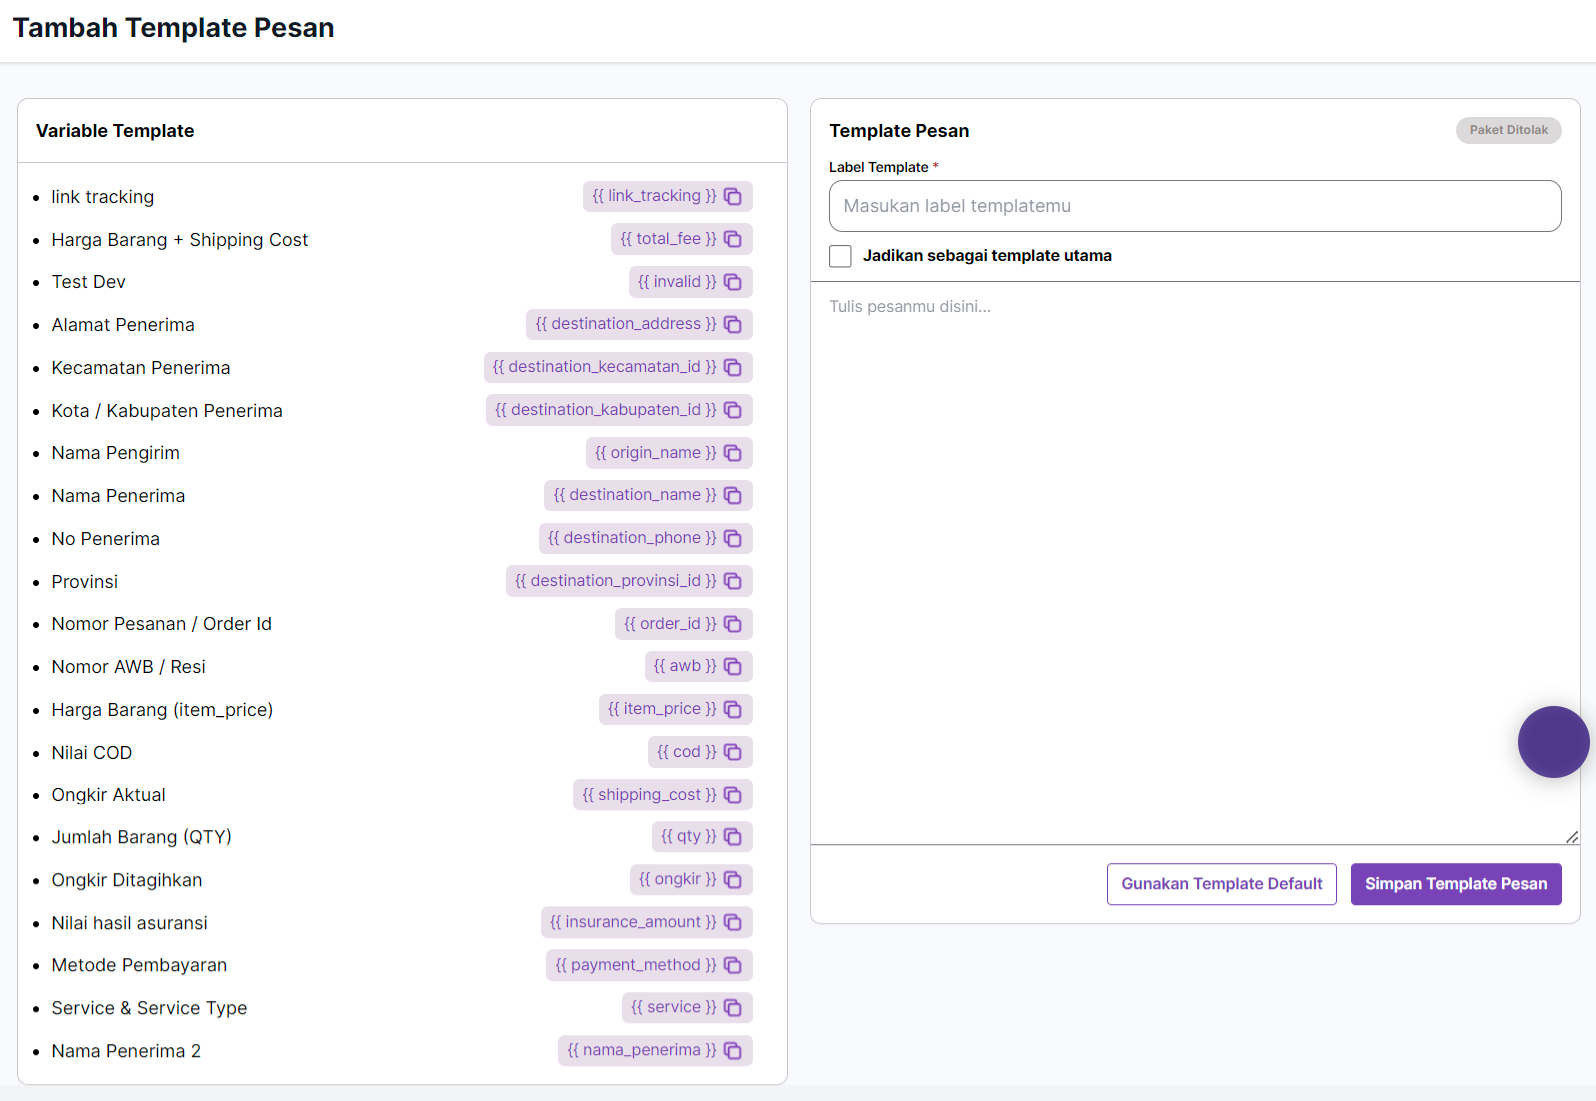
Task: Click copy icon next to nama_penerima
Action: pos(733,1050)
